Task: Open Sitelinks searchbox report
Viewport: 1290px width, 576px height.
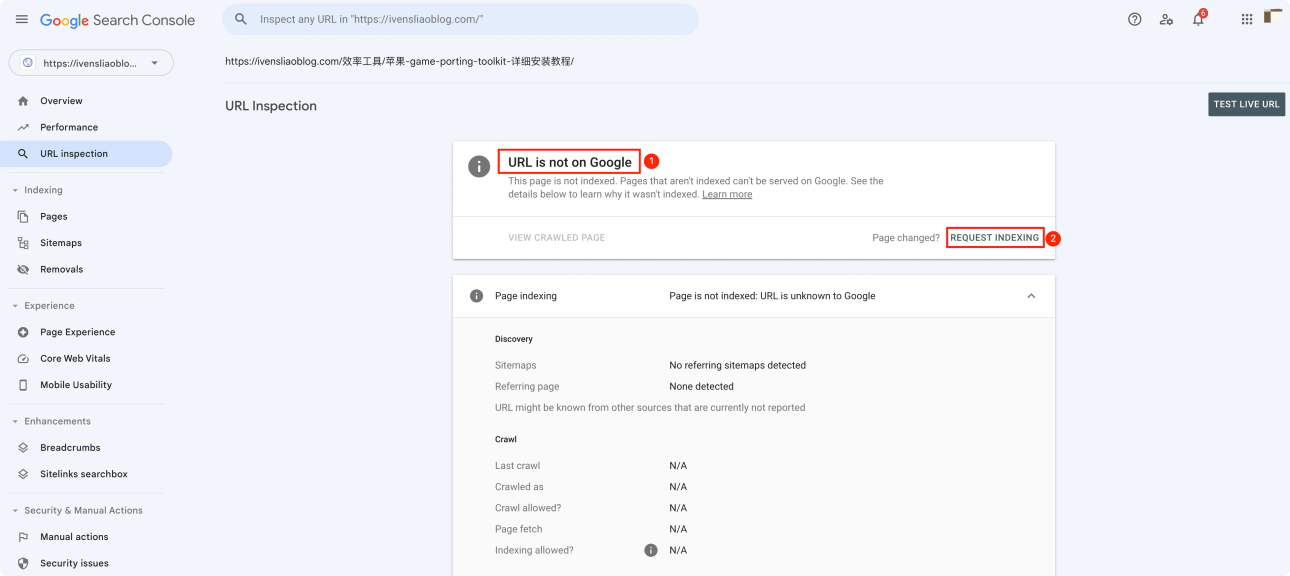Action: tap(84, 474)
